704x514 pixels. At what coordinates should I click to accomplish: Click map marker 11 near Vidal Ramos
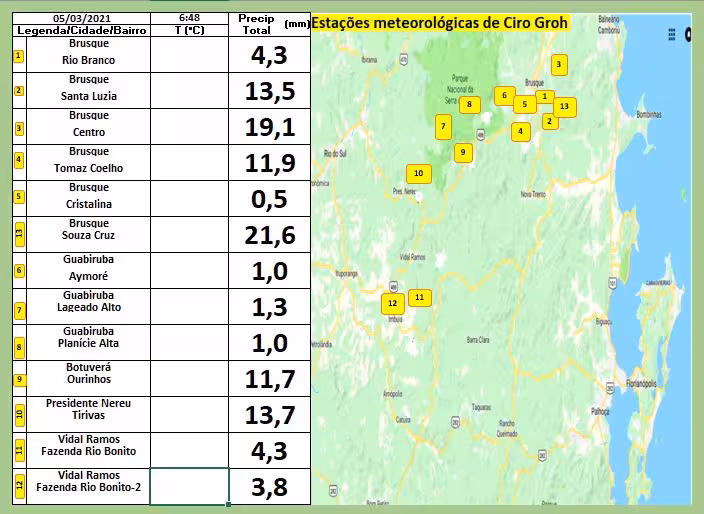pos(420,297)
